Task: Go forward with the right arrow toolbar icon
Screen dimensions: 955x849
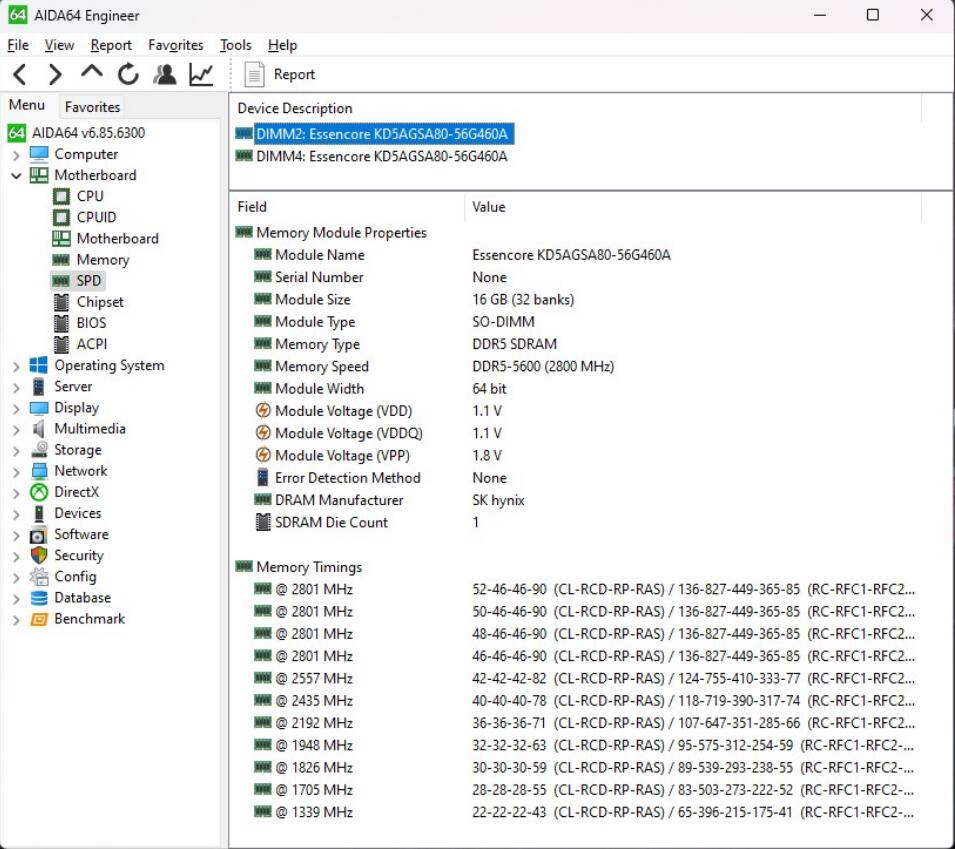Action: pos(55,74)
